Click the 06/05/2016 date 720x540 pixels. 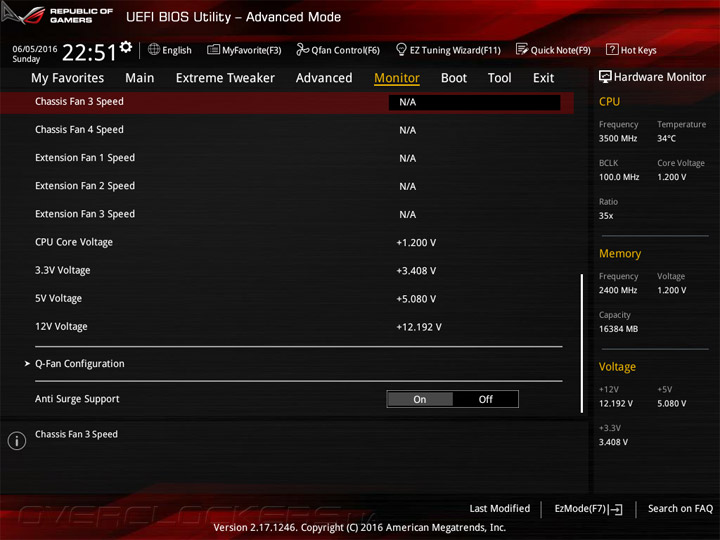point(34,49)
